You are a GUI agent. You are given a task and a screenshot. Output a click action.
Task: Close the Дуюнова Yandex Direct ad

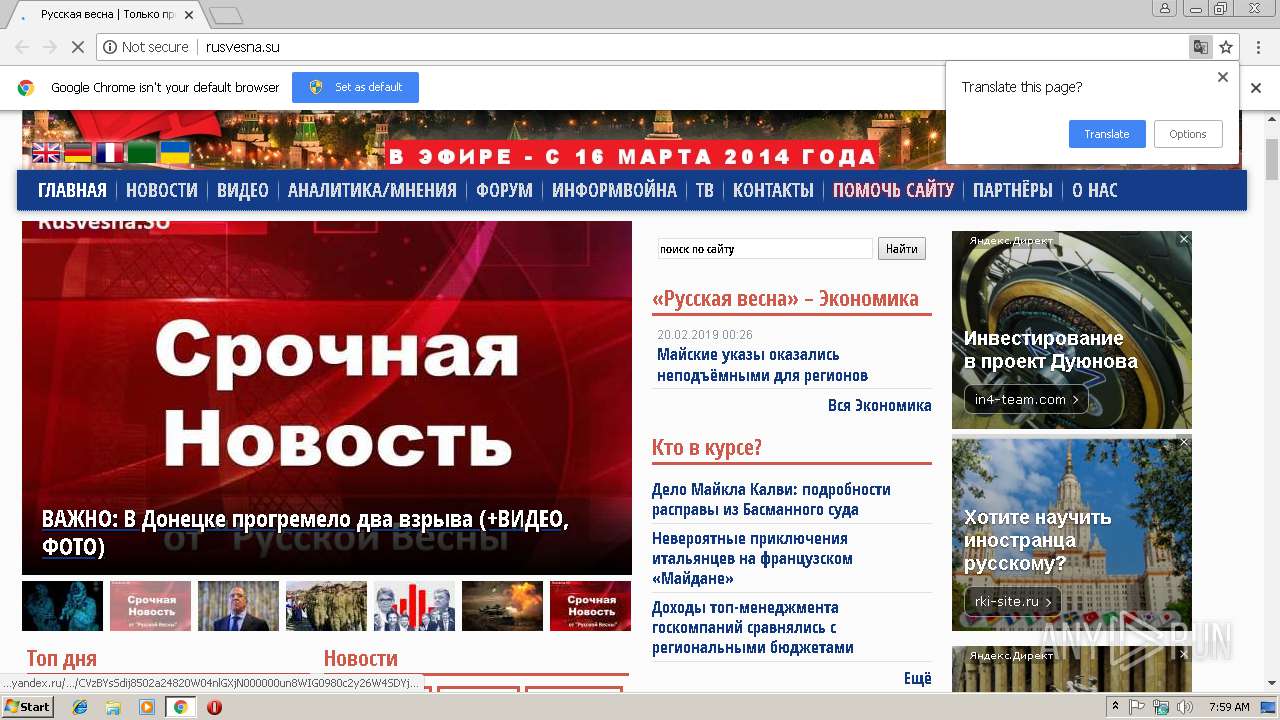coord(1184,239)
